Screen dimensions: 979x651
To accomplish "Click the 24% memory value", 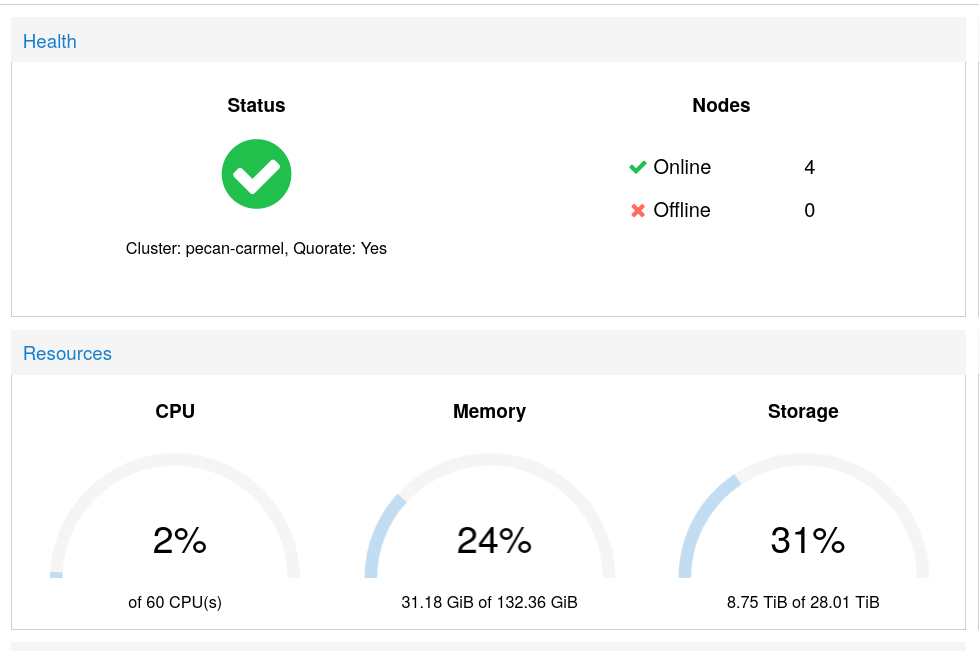I will point(494,540).
